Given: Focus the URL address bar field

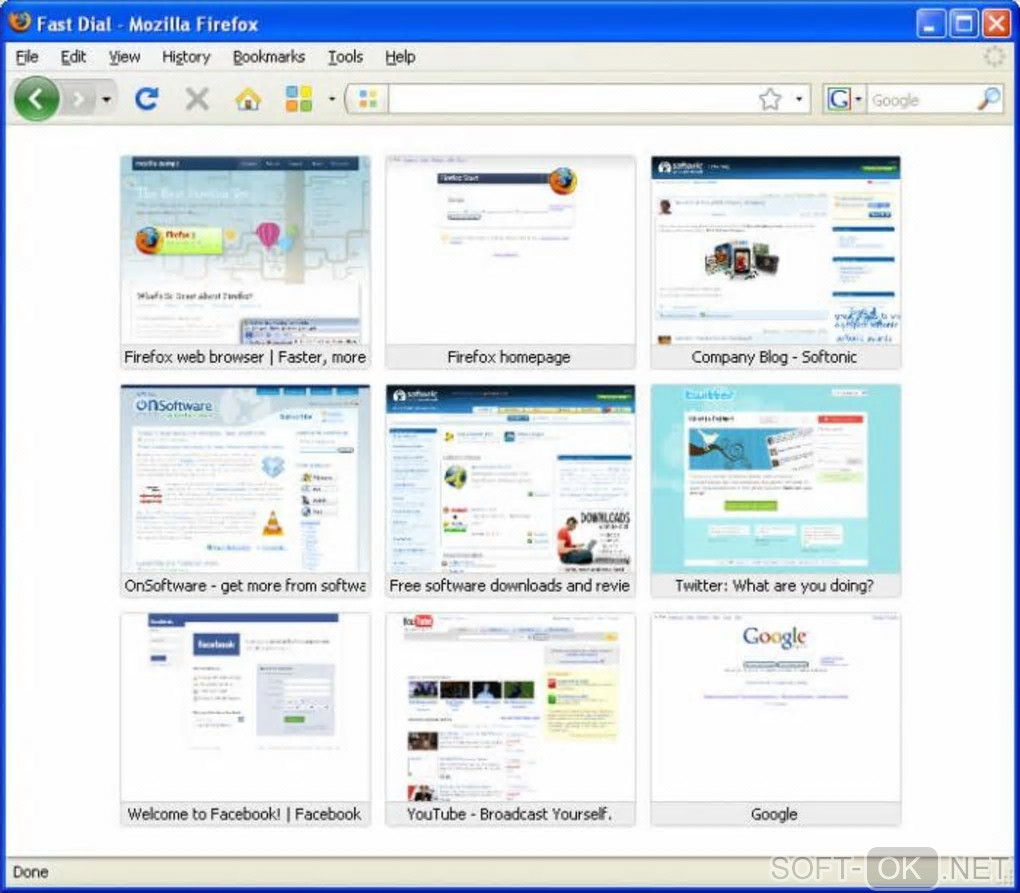Looking at the screenshot, I should coord(571,100).
